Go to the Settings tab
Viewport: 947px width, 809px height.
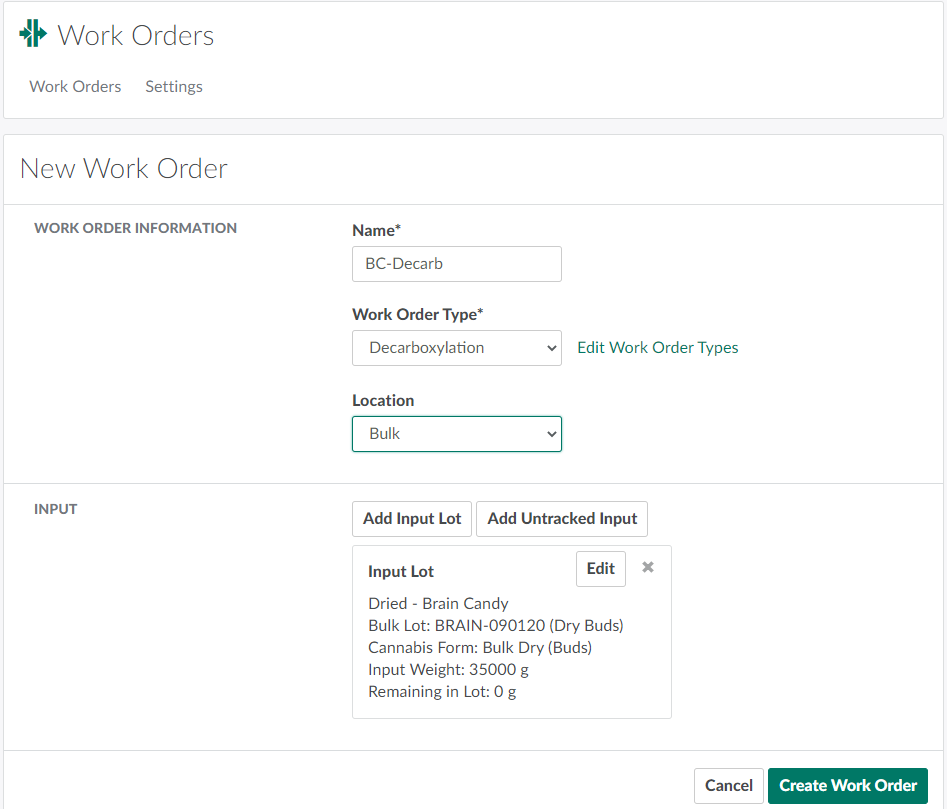(x=174, y=87)
